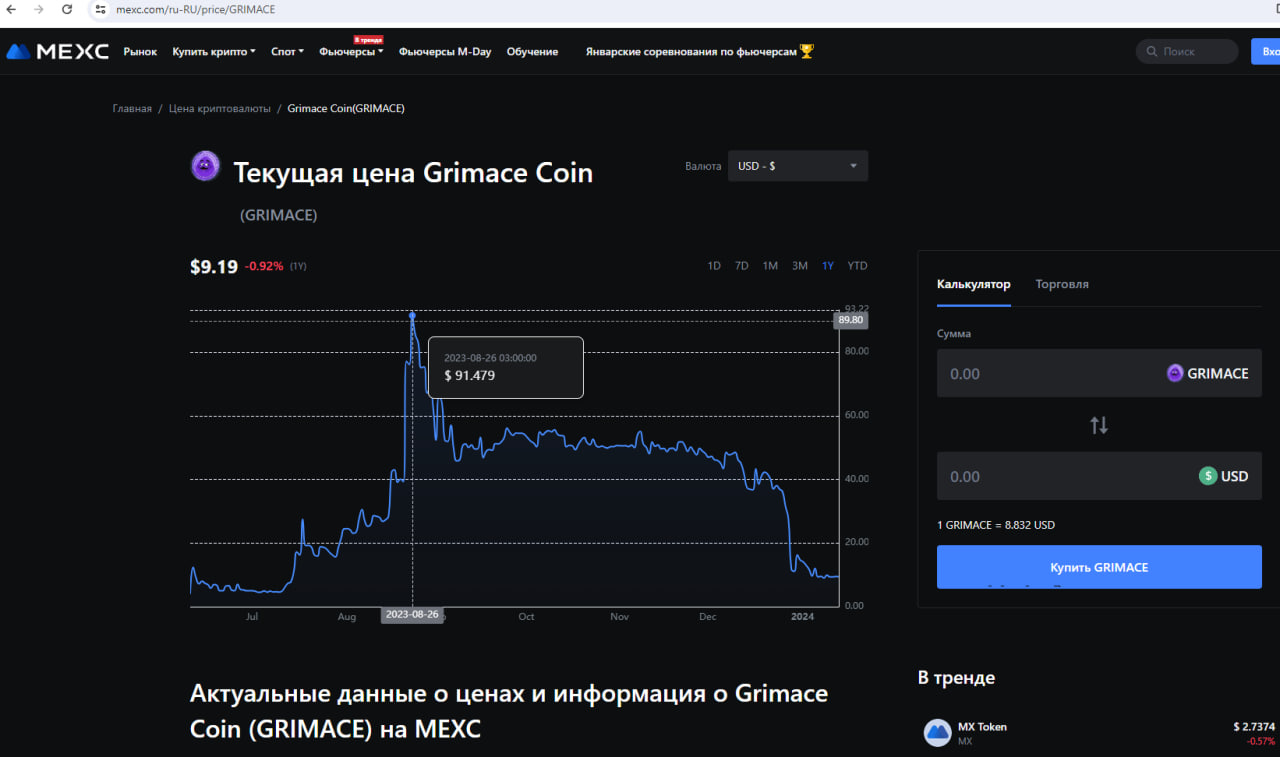Click the В тренде section heading
1280x757 pixels.
(x=956, y=678)
